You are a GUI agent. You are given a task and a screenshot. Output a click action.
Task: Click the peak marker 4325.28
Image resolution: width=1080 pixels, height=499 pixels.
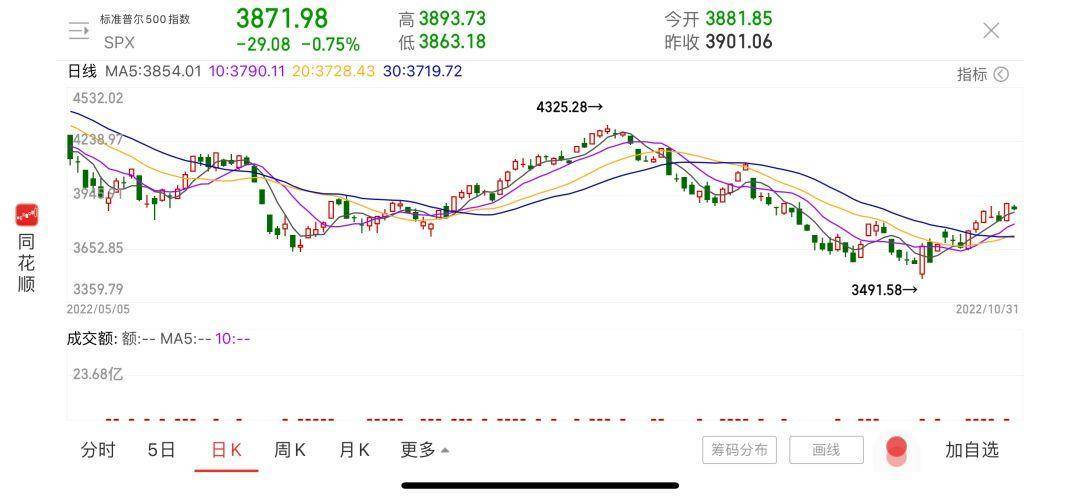570,107
